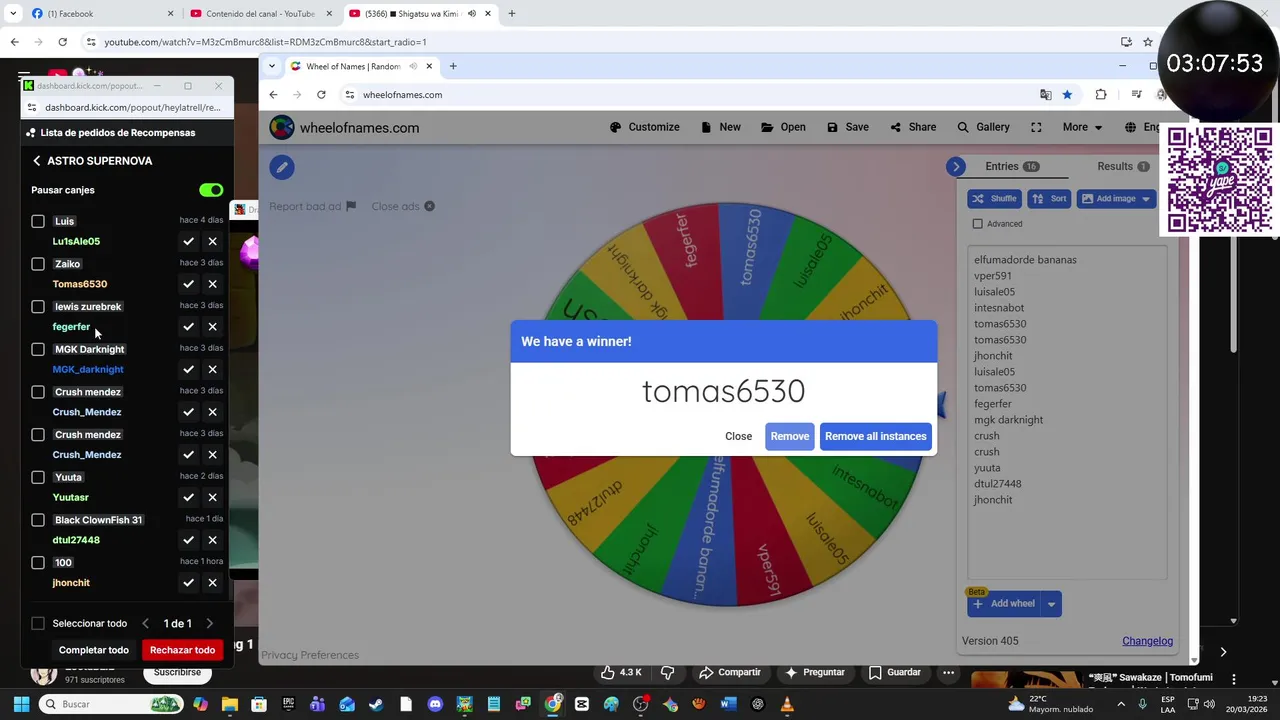Switch to Contenido del canal YouTube tab

[260, 14]
